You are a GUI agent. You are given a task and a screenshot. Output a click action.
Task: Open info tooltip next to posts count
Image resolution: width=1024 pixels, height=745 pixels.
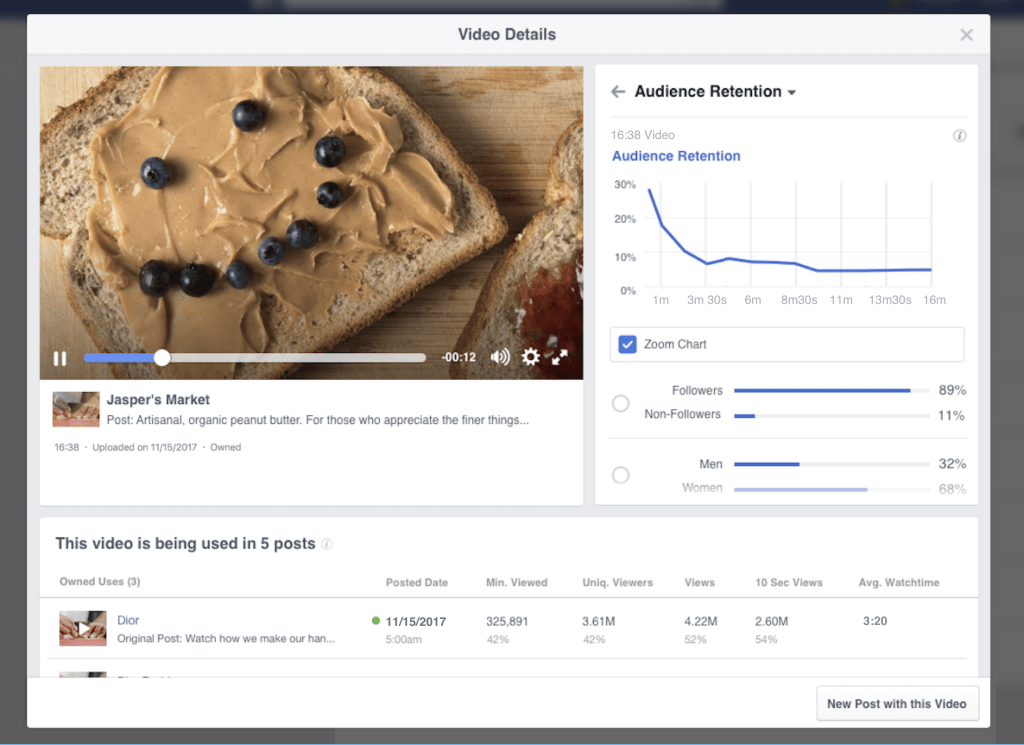(x=329, y=543)
